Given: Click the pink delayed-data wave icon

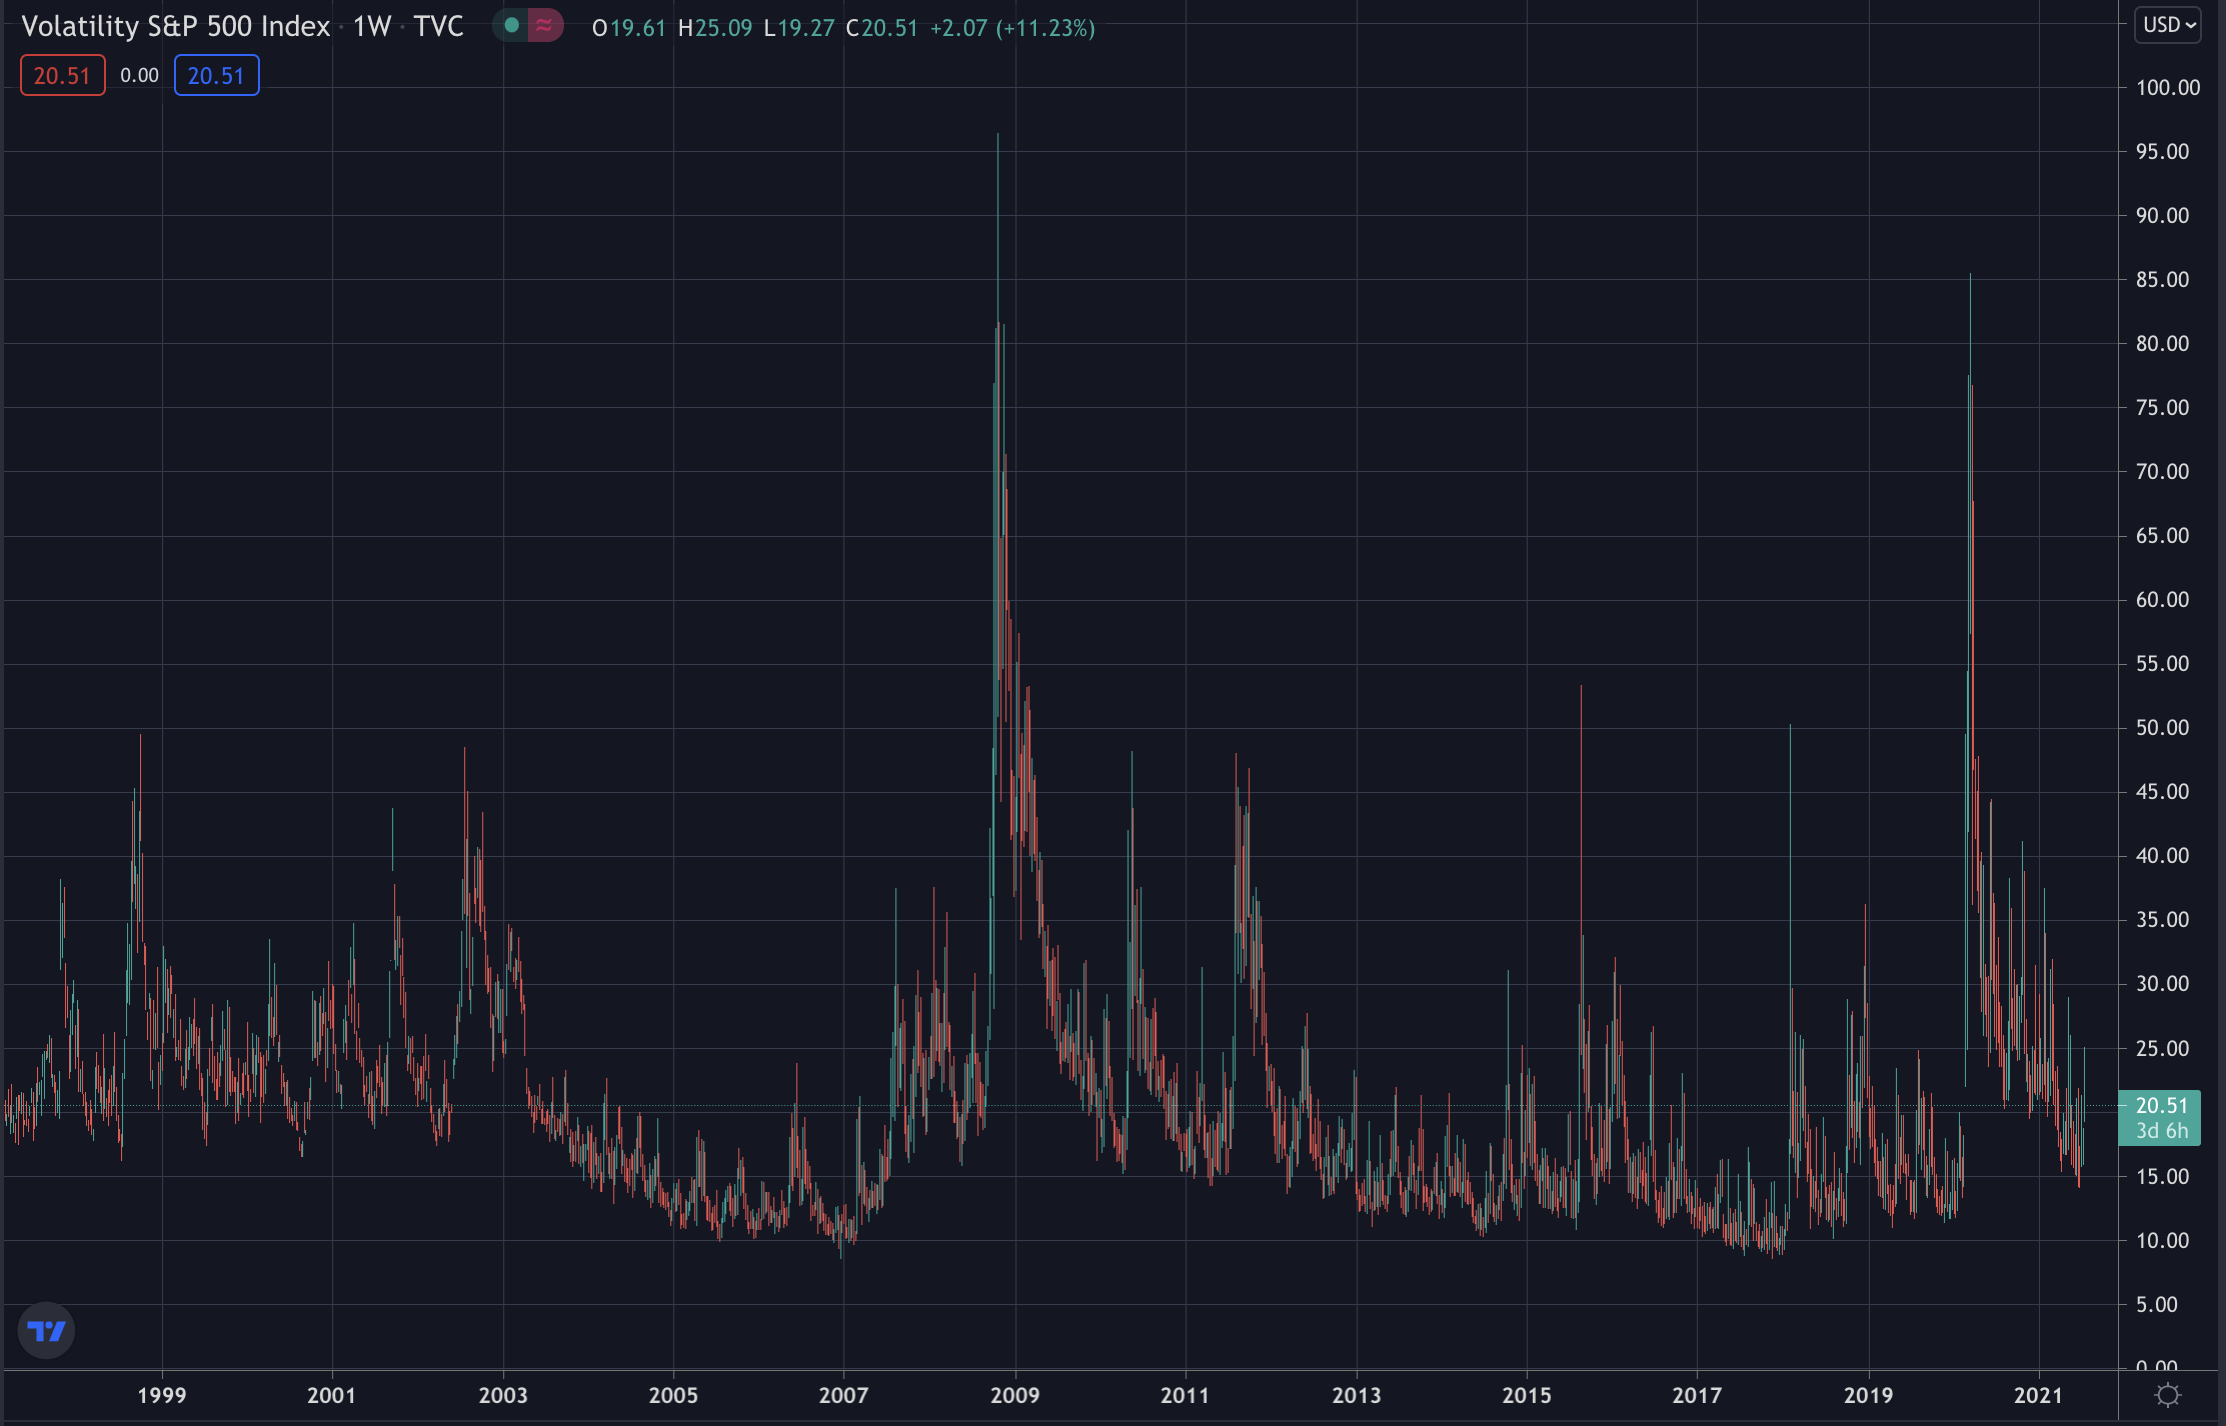Looking at the screenshot, I should click(x=544, y=26).
